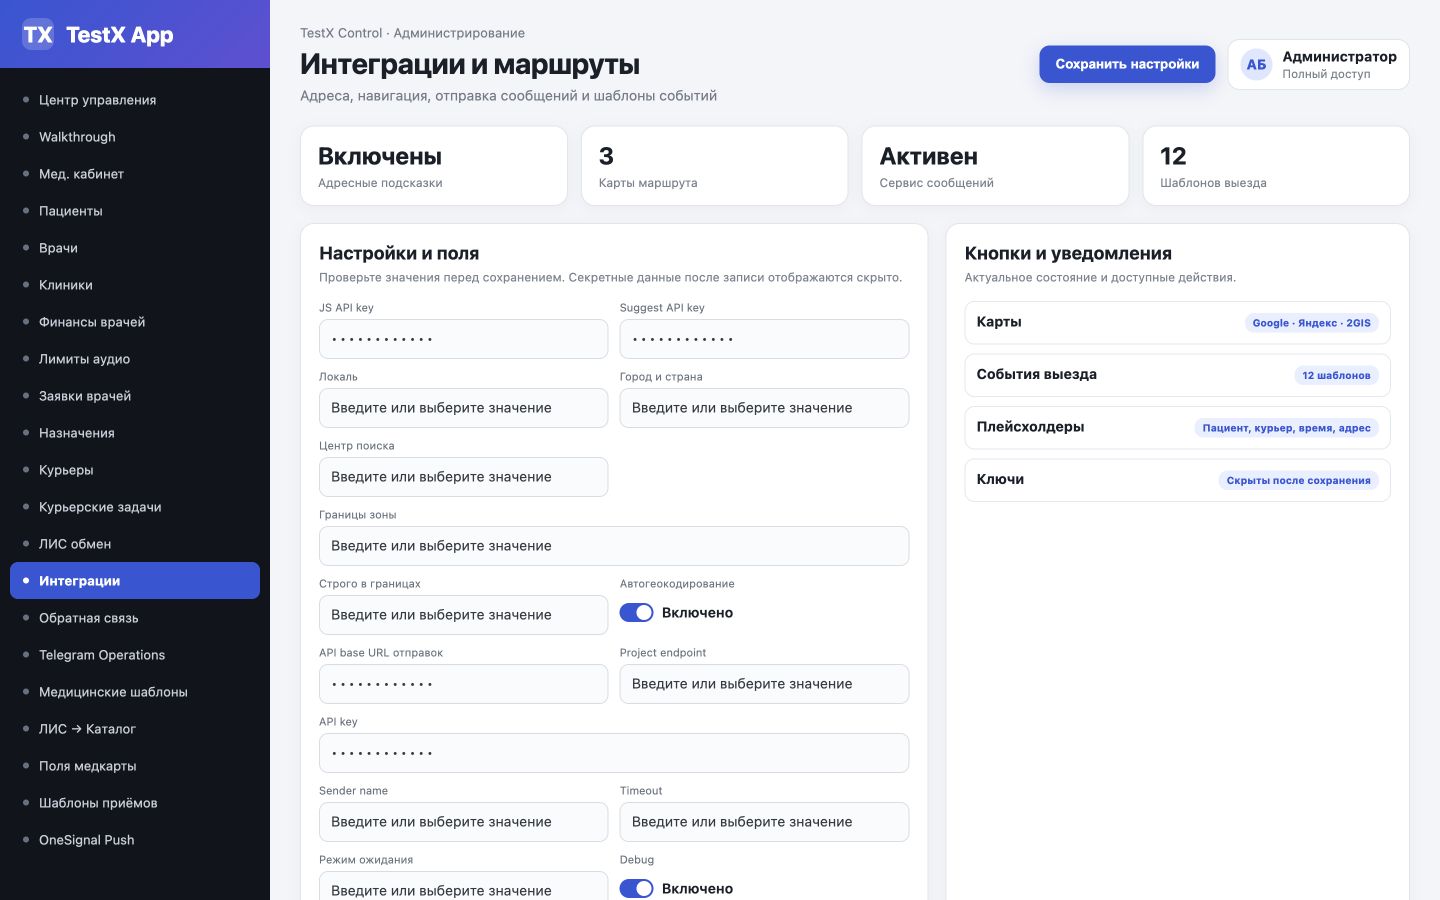Open the Локаль value combo box
The height and width of the screenshot is (900, 1440).
point(463,408)
